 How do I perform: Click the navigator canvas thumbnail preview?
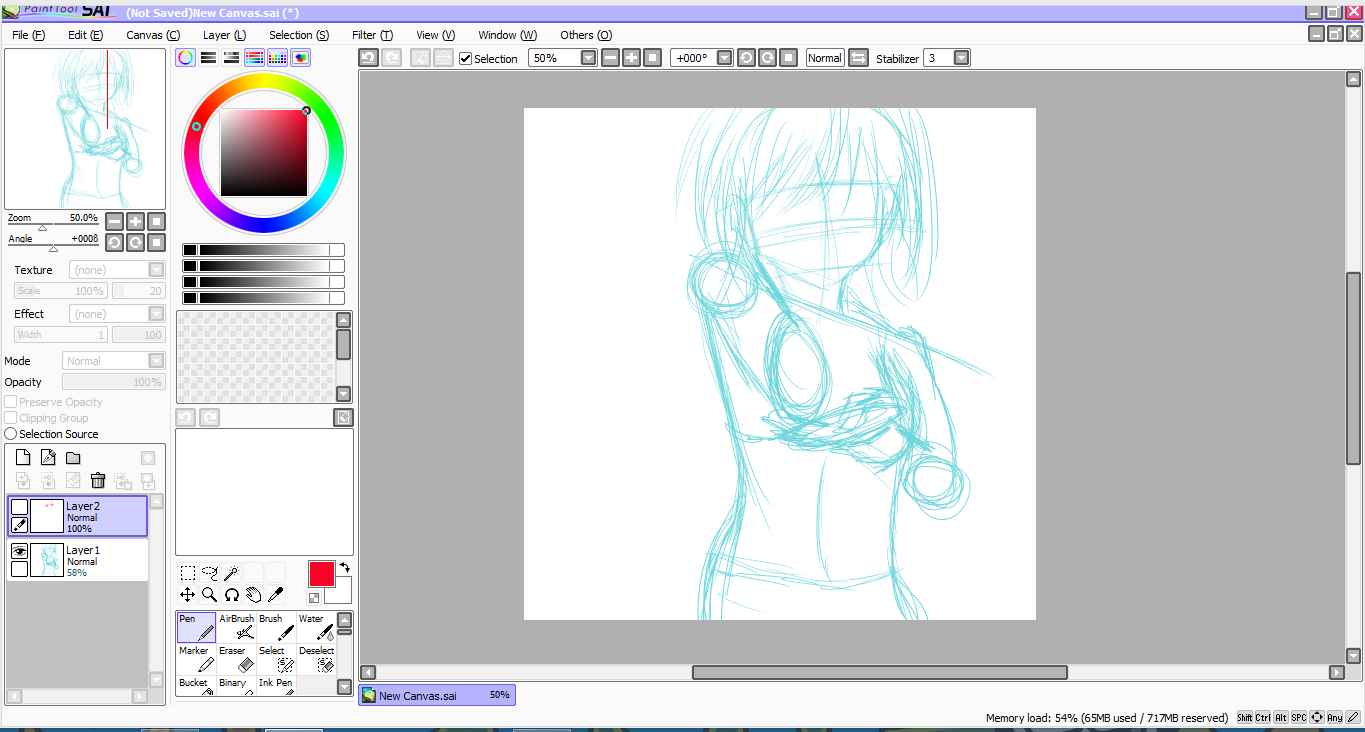[85, 128]
